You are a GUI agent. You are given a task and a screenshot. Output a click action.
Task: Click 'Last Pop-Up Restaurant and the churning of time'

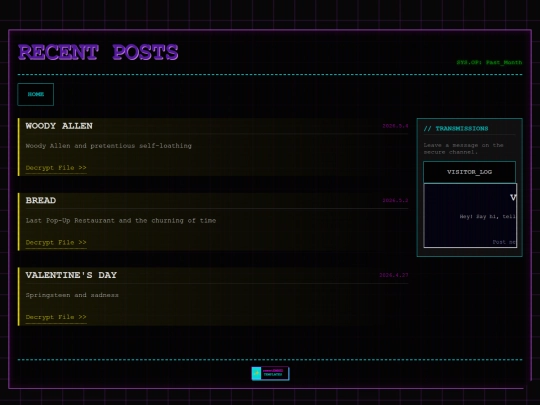pos(121,220)
